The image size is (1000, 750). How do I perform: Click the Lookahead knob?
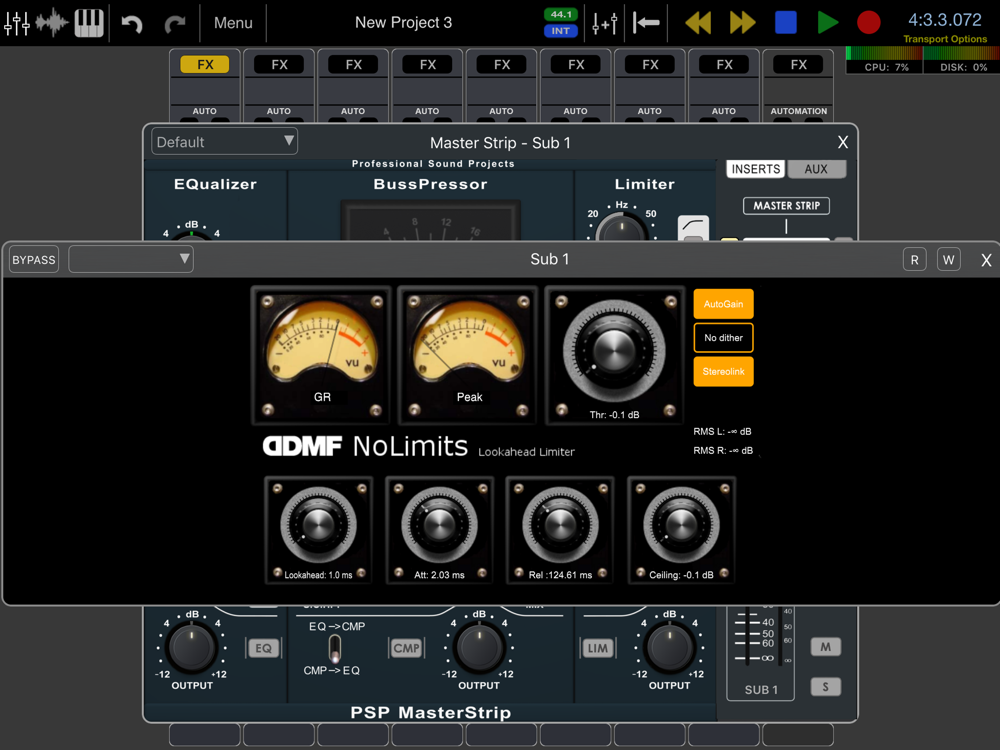(x=318, y=525)
